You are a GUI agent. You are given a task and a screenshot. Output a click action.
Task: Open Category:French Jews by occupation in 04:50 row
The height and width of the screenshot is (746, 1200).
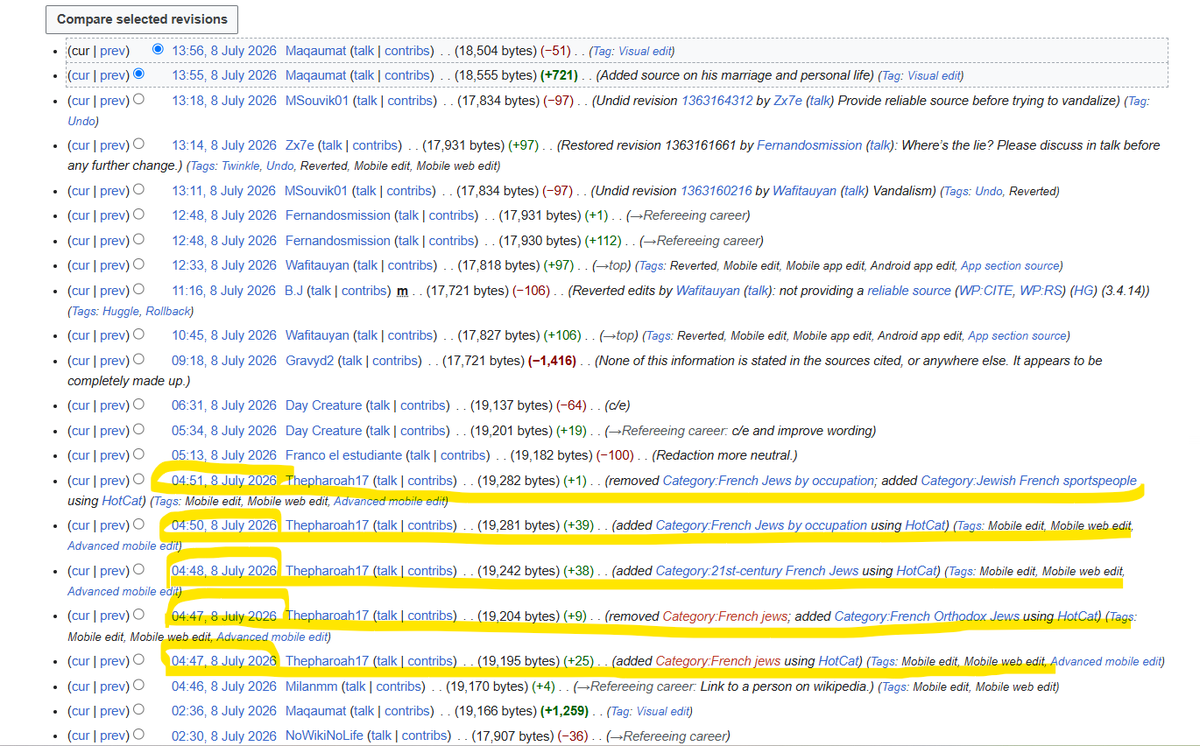(762, 525)
